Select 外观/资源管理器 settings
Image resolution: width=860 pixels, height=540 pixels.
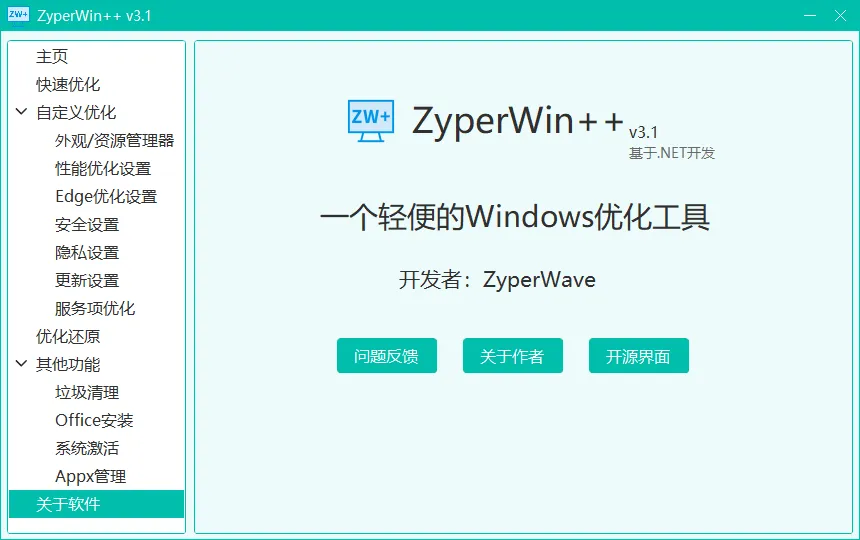coord(115,141)
